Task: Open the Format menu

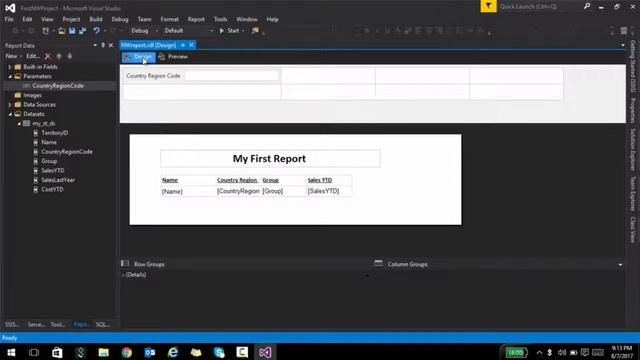Action: 169,19
